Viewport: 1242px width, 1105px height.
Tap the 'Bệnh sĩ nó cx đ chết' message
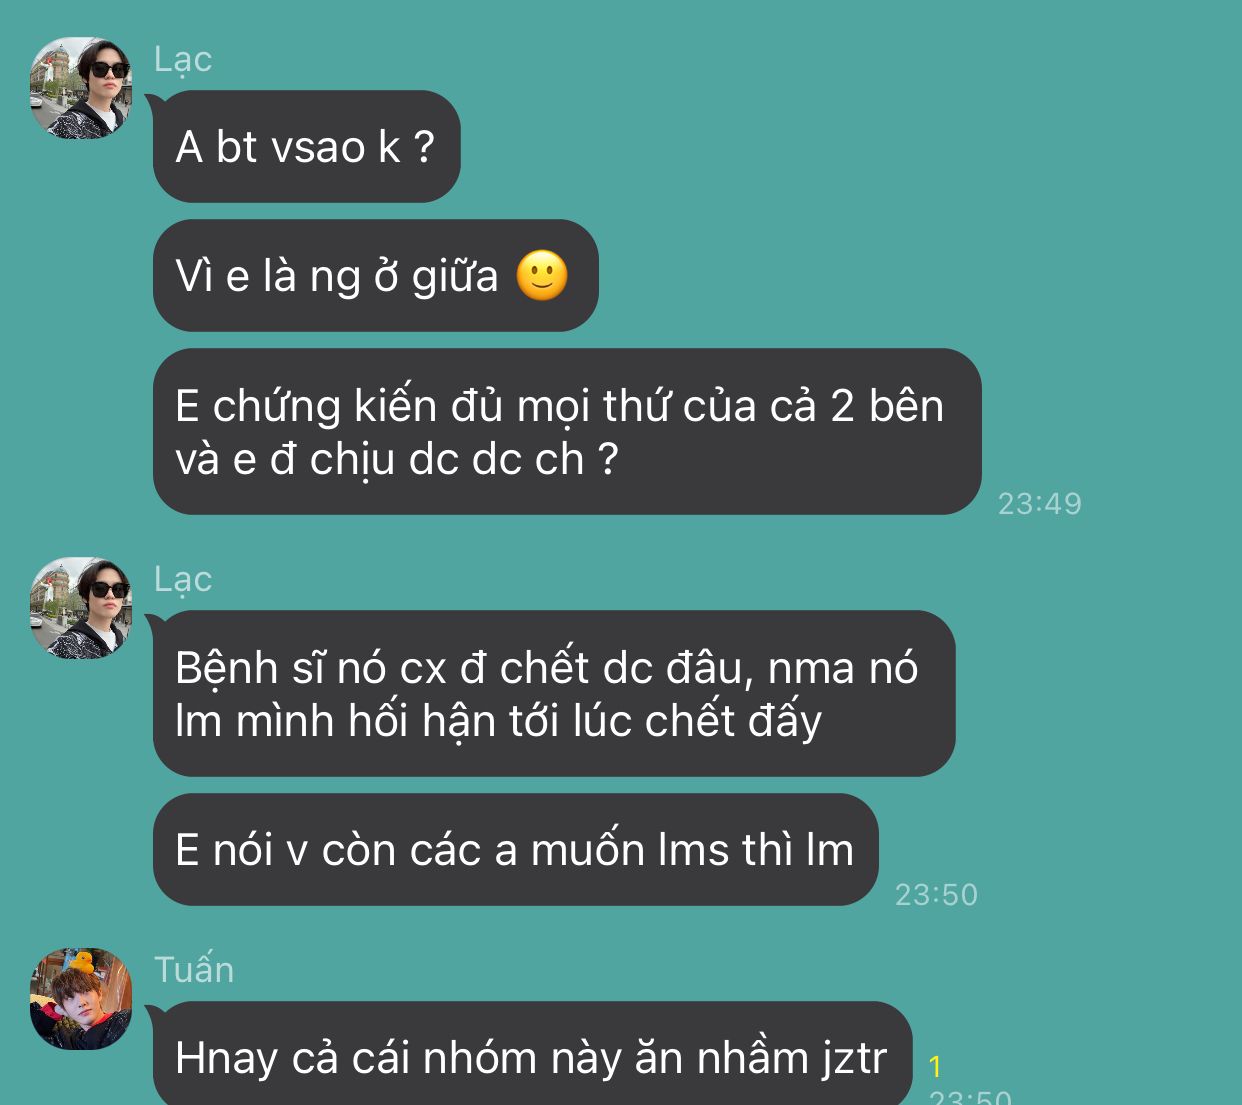(554, 693)
